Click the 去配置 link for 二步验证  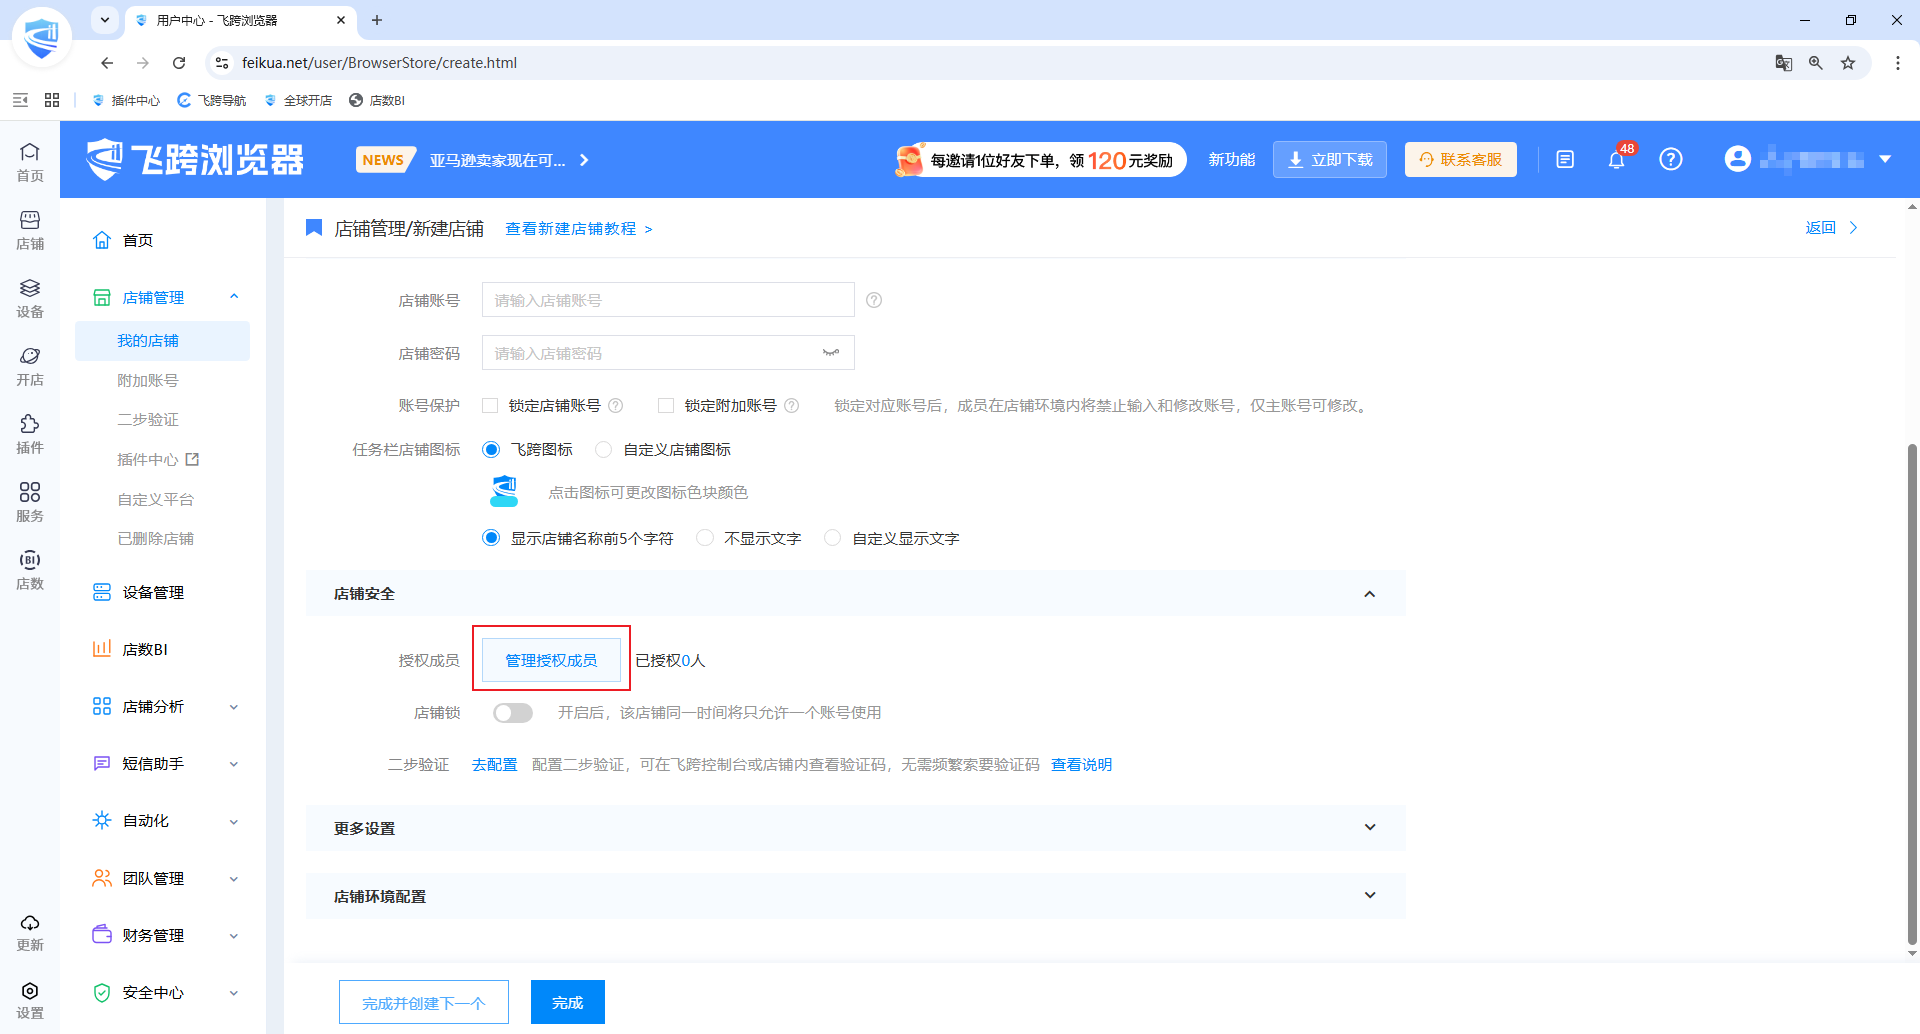[x=495, y=765]
